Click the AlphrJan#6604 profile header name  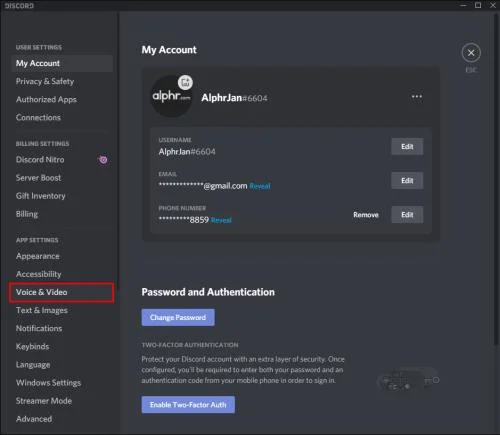[234, 98]
